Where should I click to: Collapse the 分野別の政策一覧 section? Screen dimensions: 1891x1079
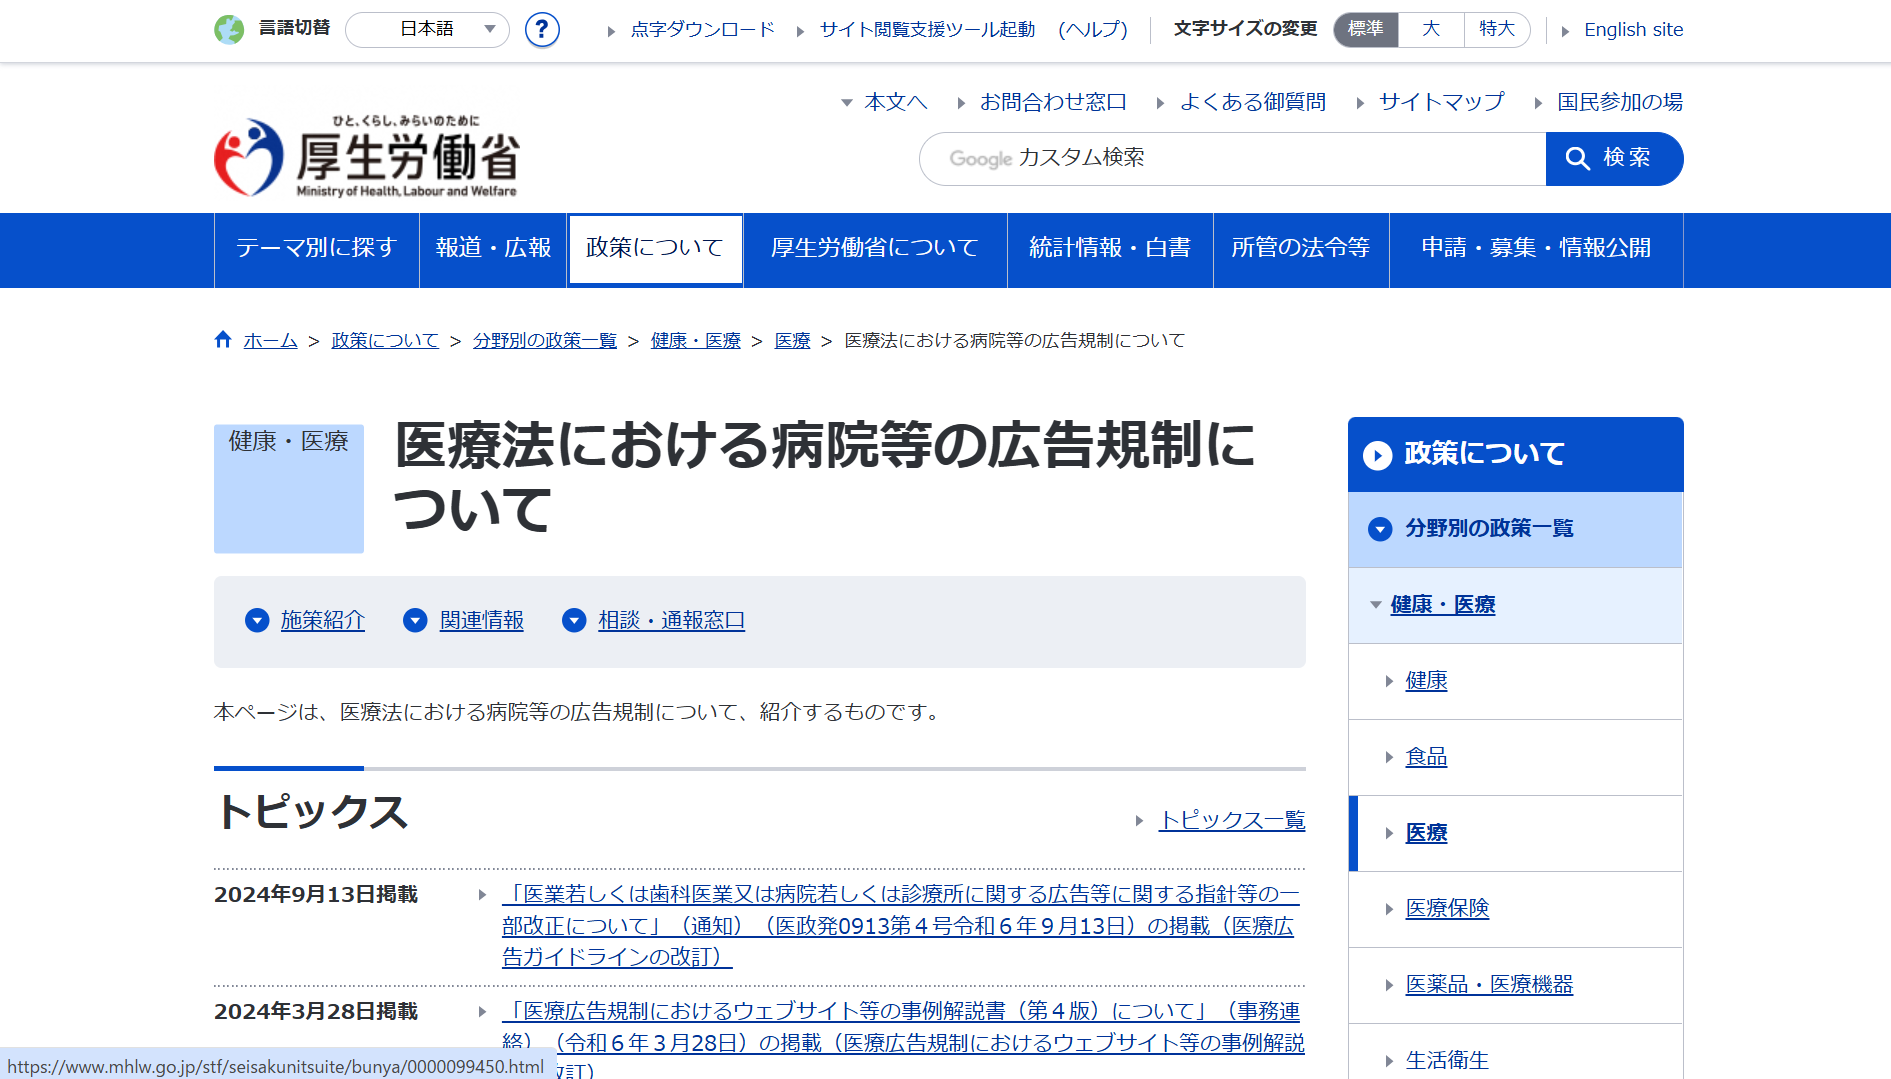pyautogui.click(x=1381, y=529)
